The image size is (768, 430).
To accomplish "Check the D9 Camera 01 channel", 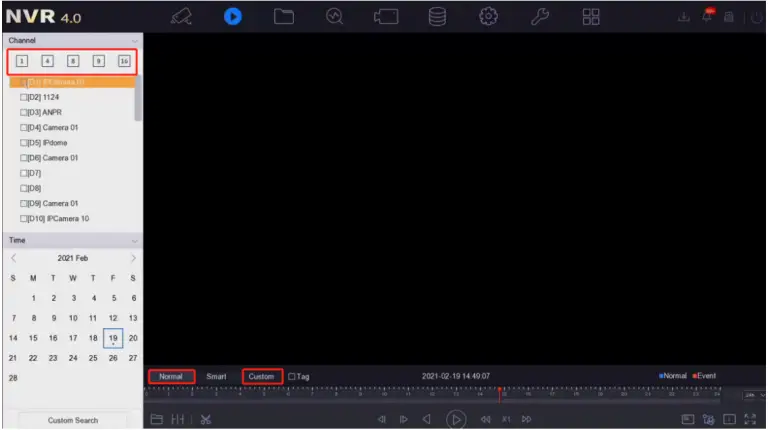I will (x=24, y=204).
